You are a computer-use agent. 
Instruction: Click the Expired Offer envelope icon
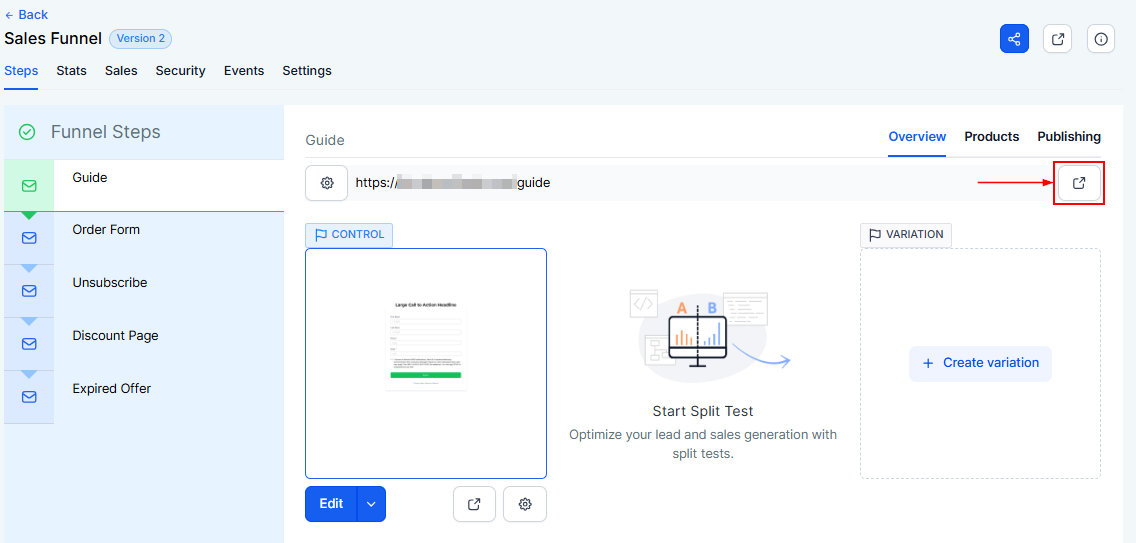coord(29,397)
